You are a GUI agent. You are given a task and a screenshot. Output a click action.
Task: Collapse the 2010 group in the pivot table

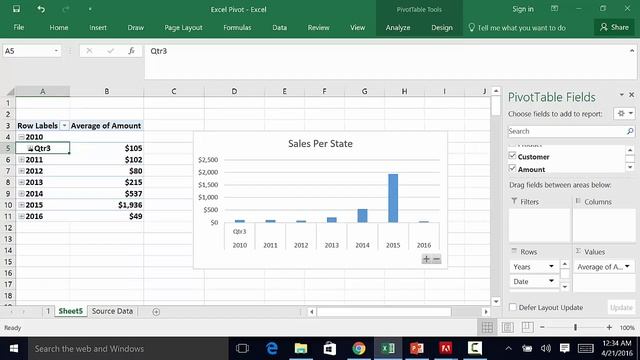point(21,137)
